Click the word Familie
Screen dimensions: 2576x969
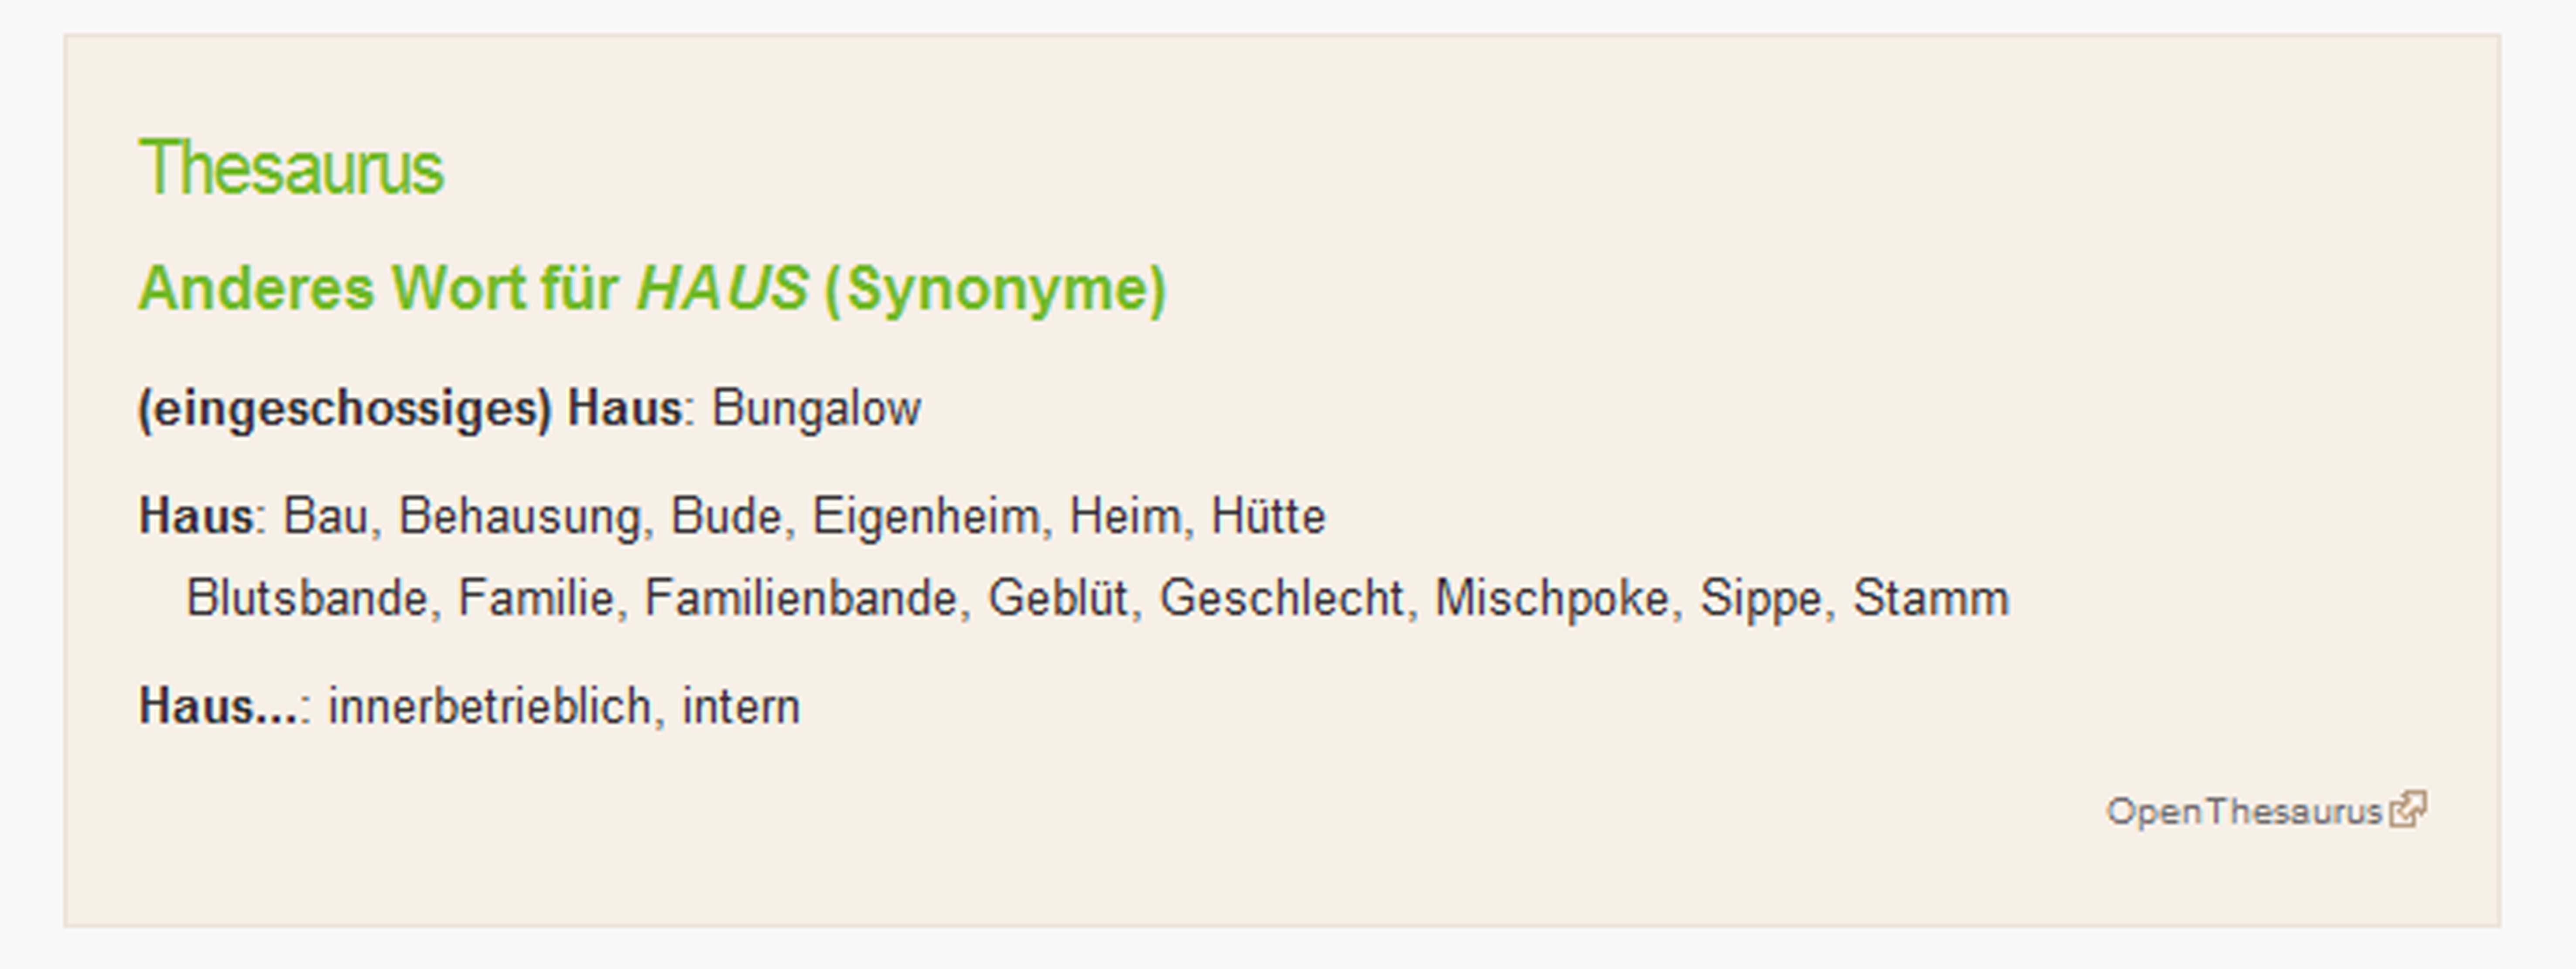coord(536,598)
